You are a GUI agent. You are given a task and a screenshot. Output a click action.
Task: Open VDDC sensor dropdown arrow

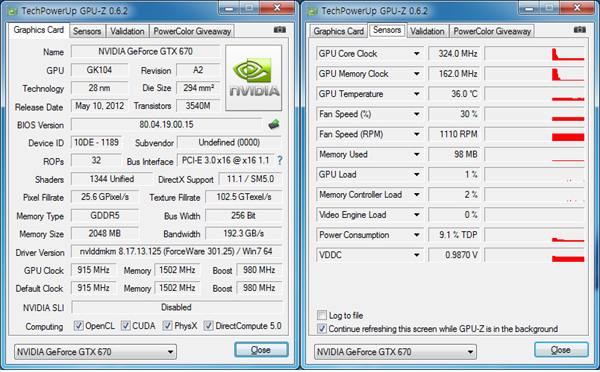point(417,255)
